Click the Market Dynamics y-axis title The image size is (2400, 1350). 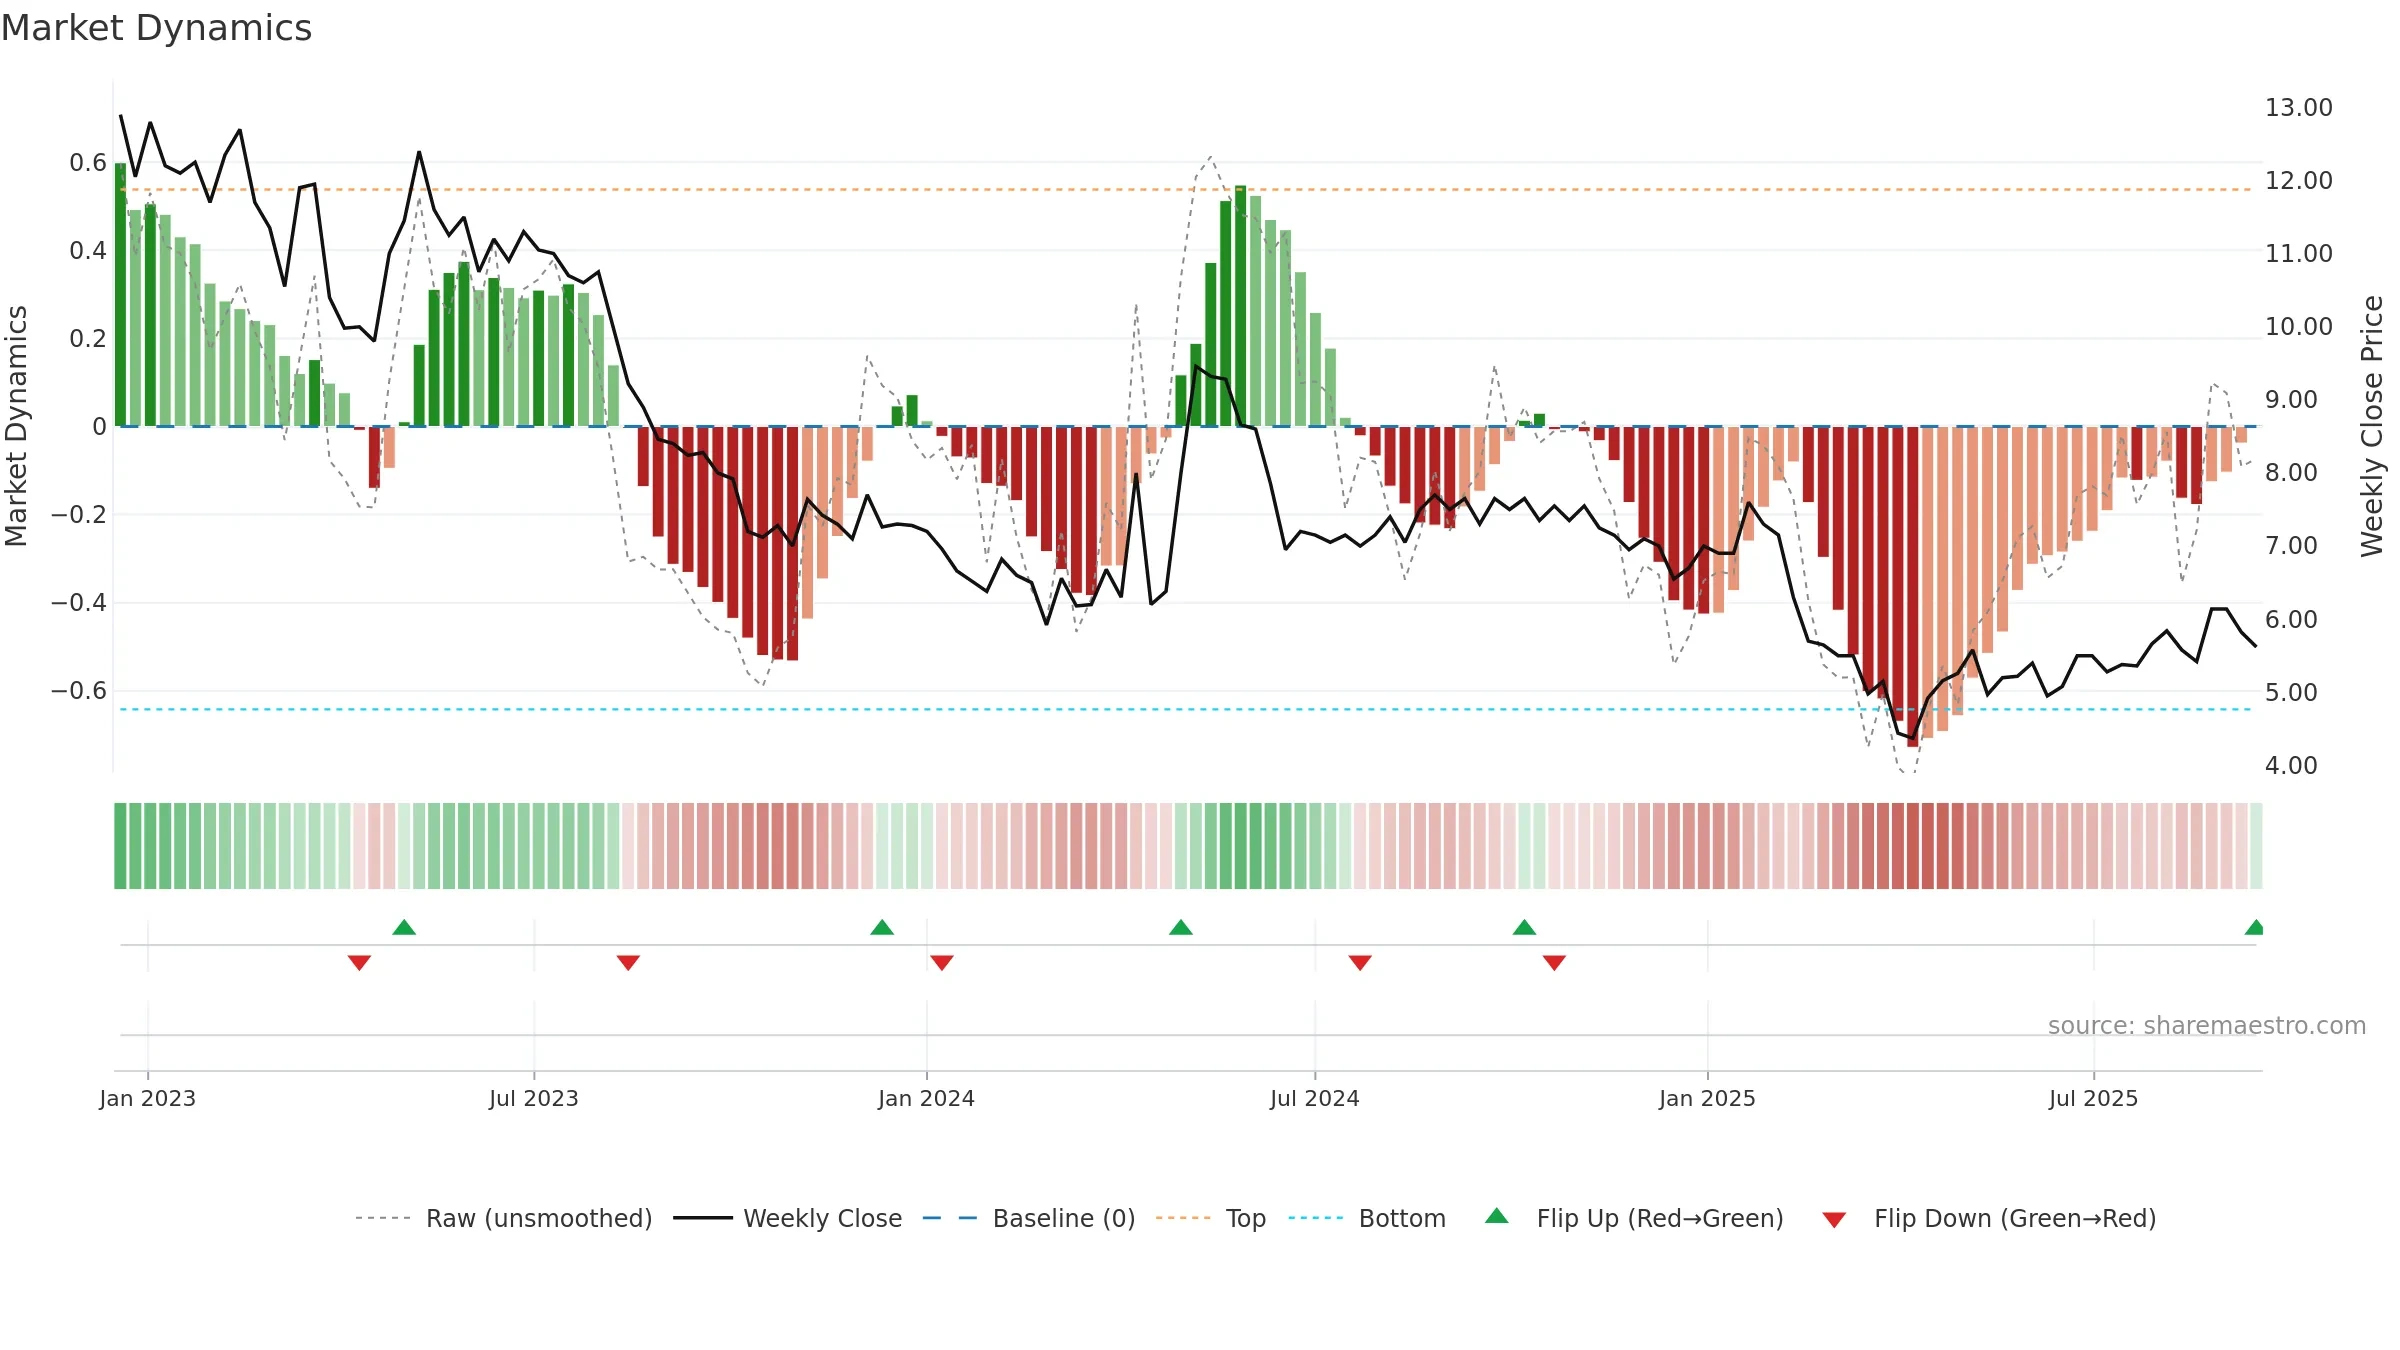click(x=16, y=426)
